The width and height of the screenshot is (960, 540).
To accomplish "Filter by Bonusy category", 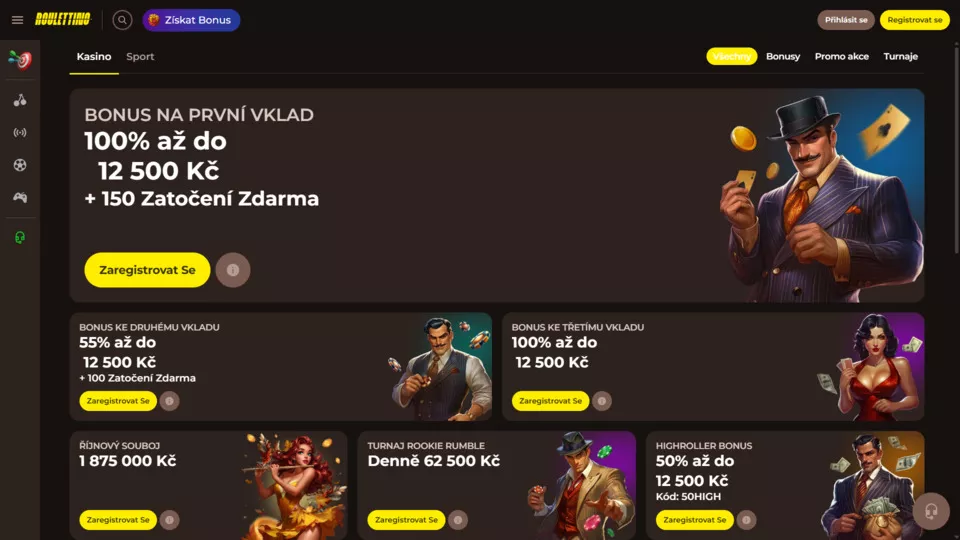I will tap(783, 56).
